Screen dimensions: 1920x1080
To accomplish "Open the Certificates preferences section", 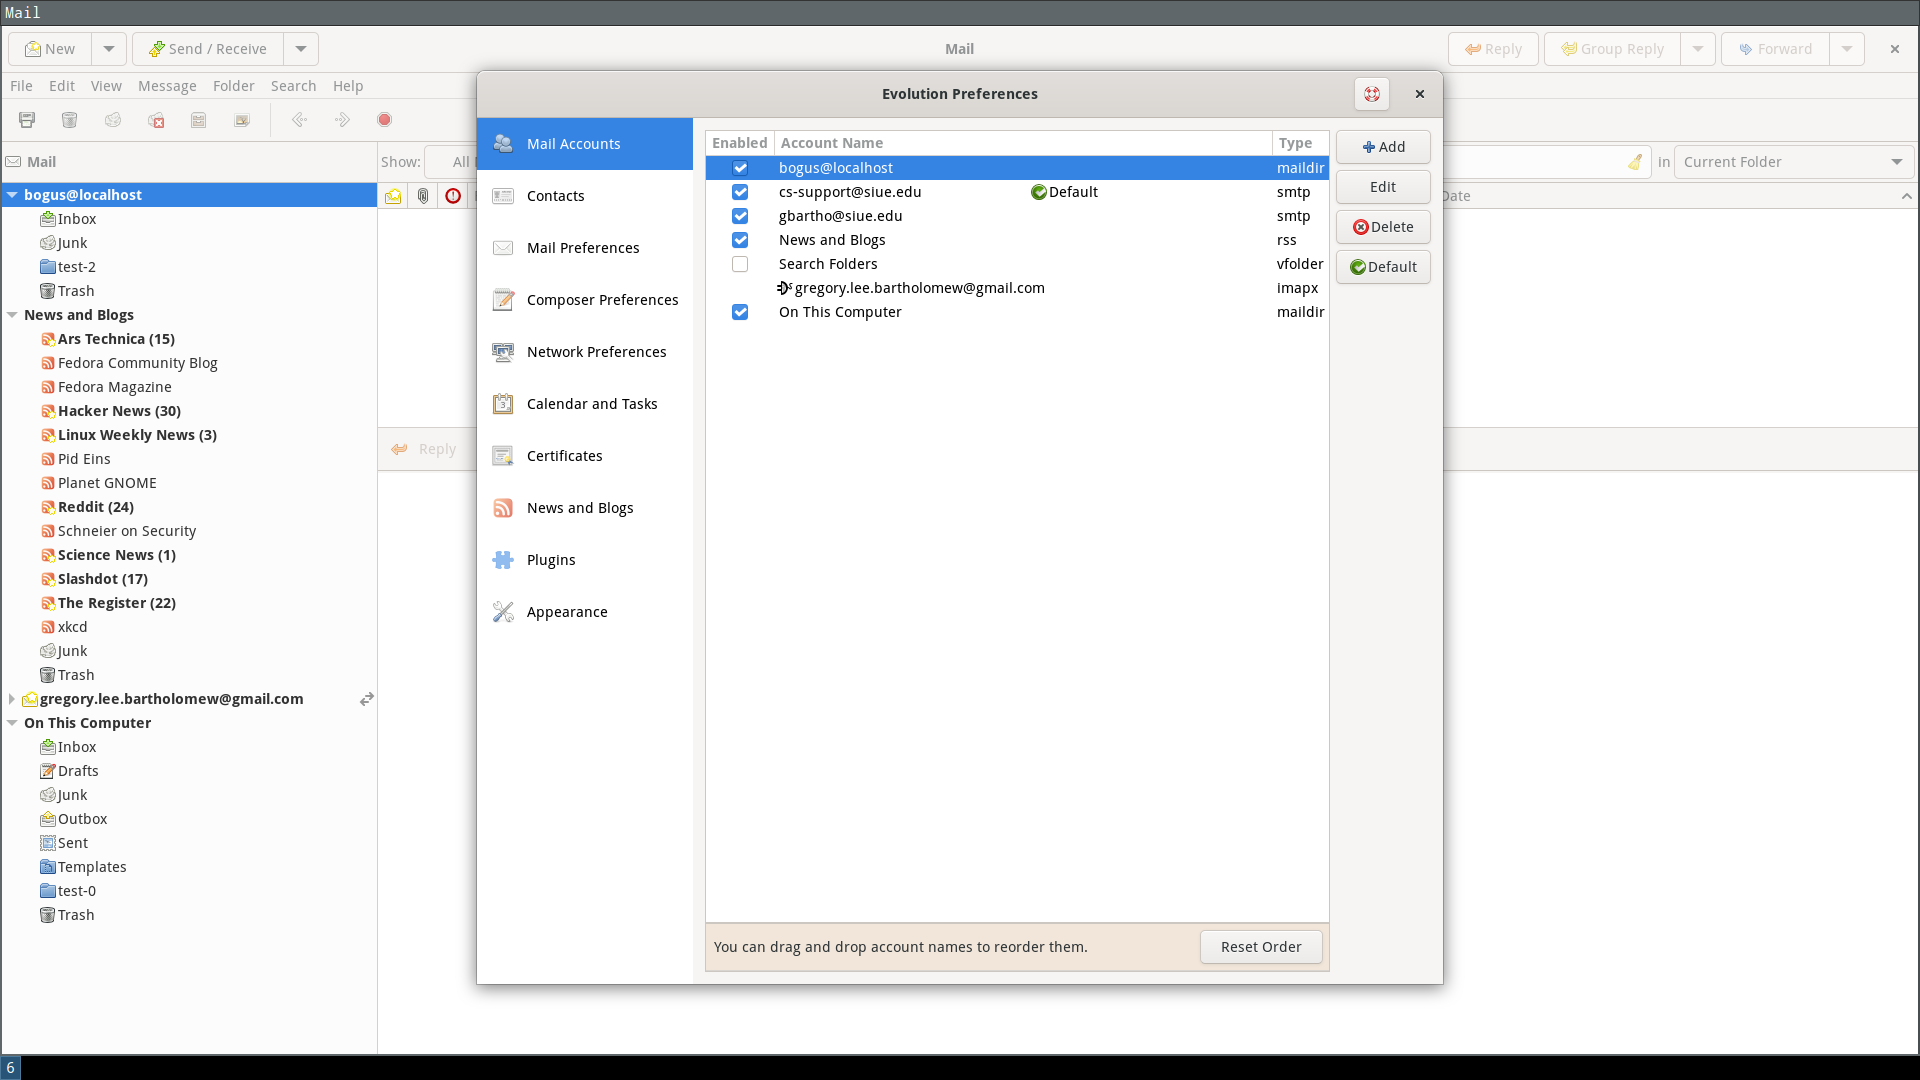I will pyautogui.click(x=564, y=456).
